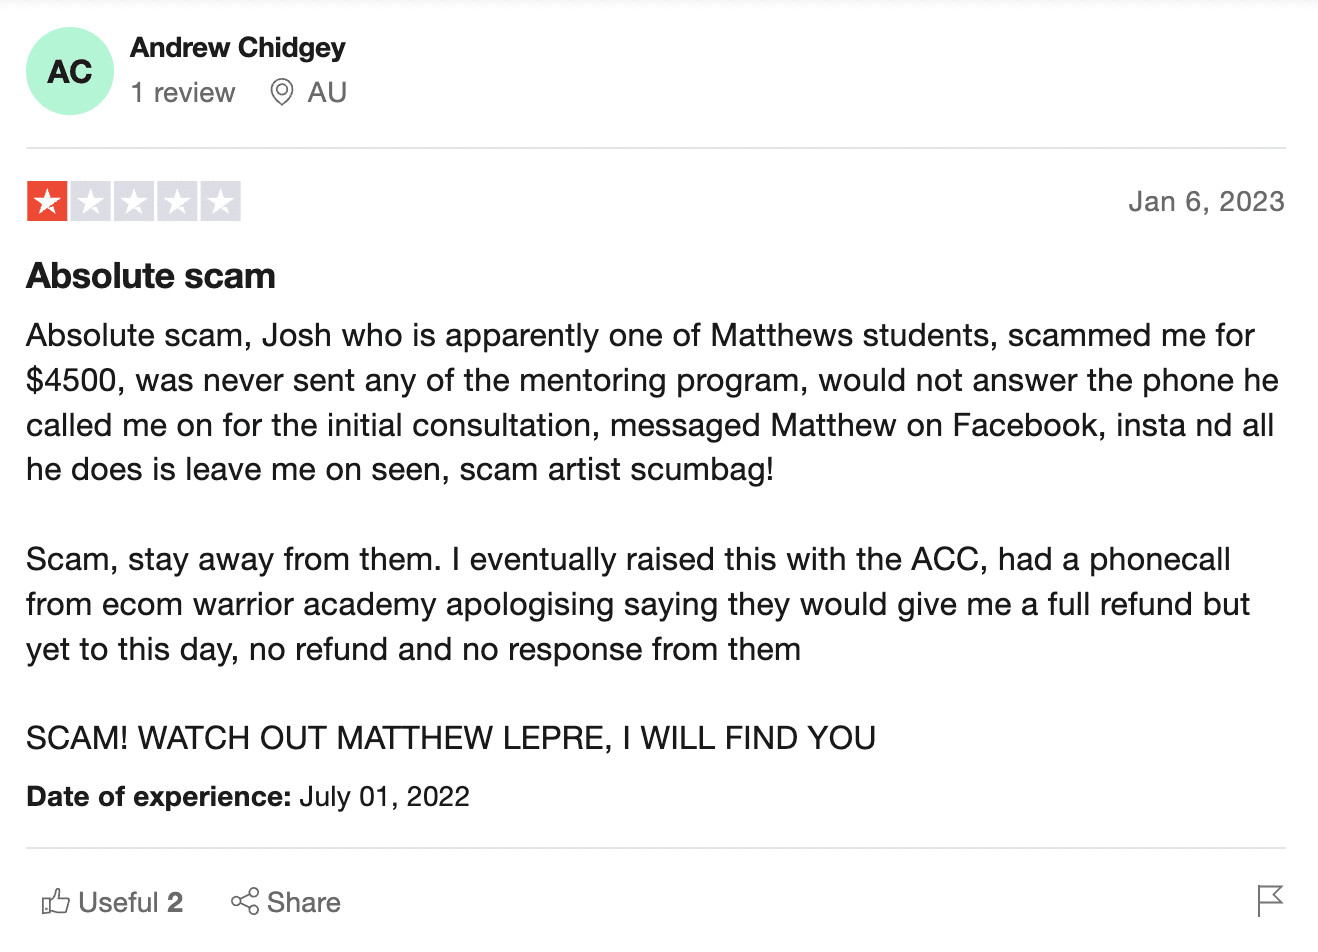Screen dimensions: 1318x952
Task: Click the Useful count number 2
Action: [175, 903]
